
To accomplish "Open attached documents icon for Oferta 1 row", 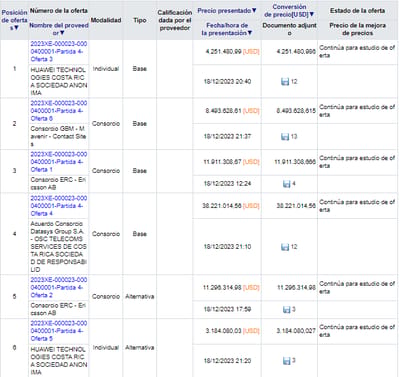I will pyautogui.click(x=286, y=184).
